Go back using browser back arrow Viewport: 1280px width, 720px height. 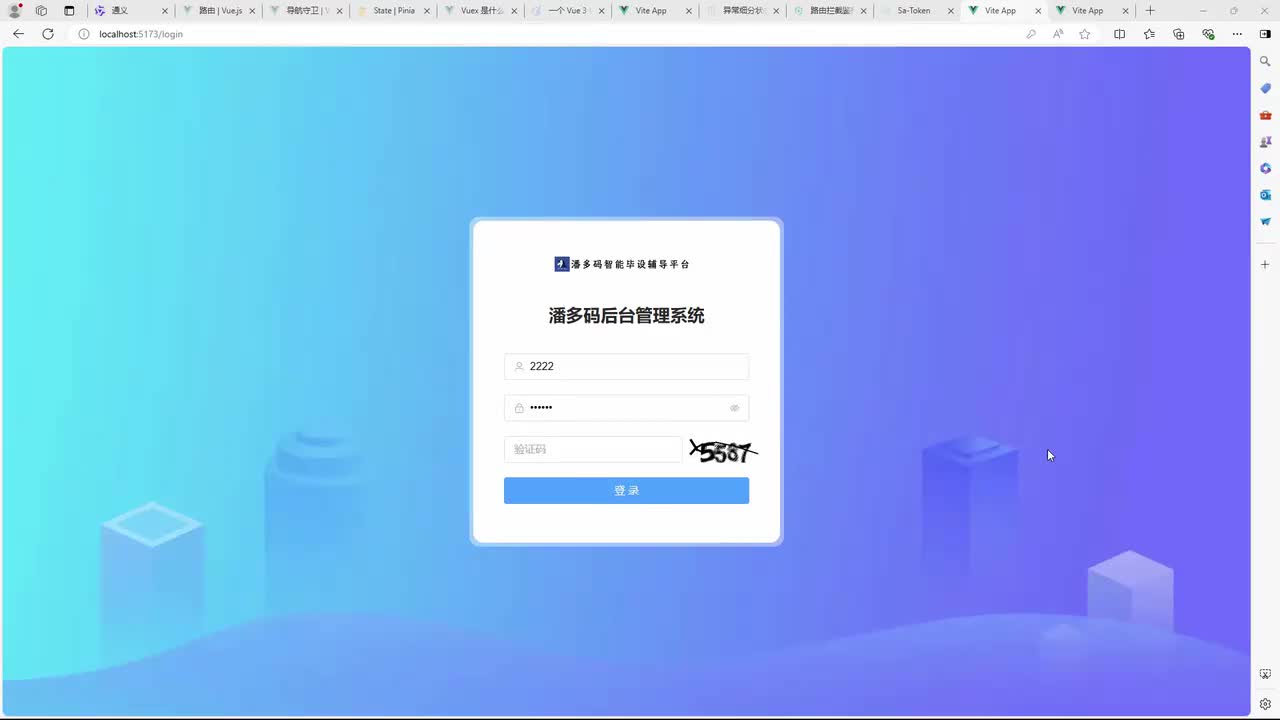(x=18, y=34)
